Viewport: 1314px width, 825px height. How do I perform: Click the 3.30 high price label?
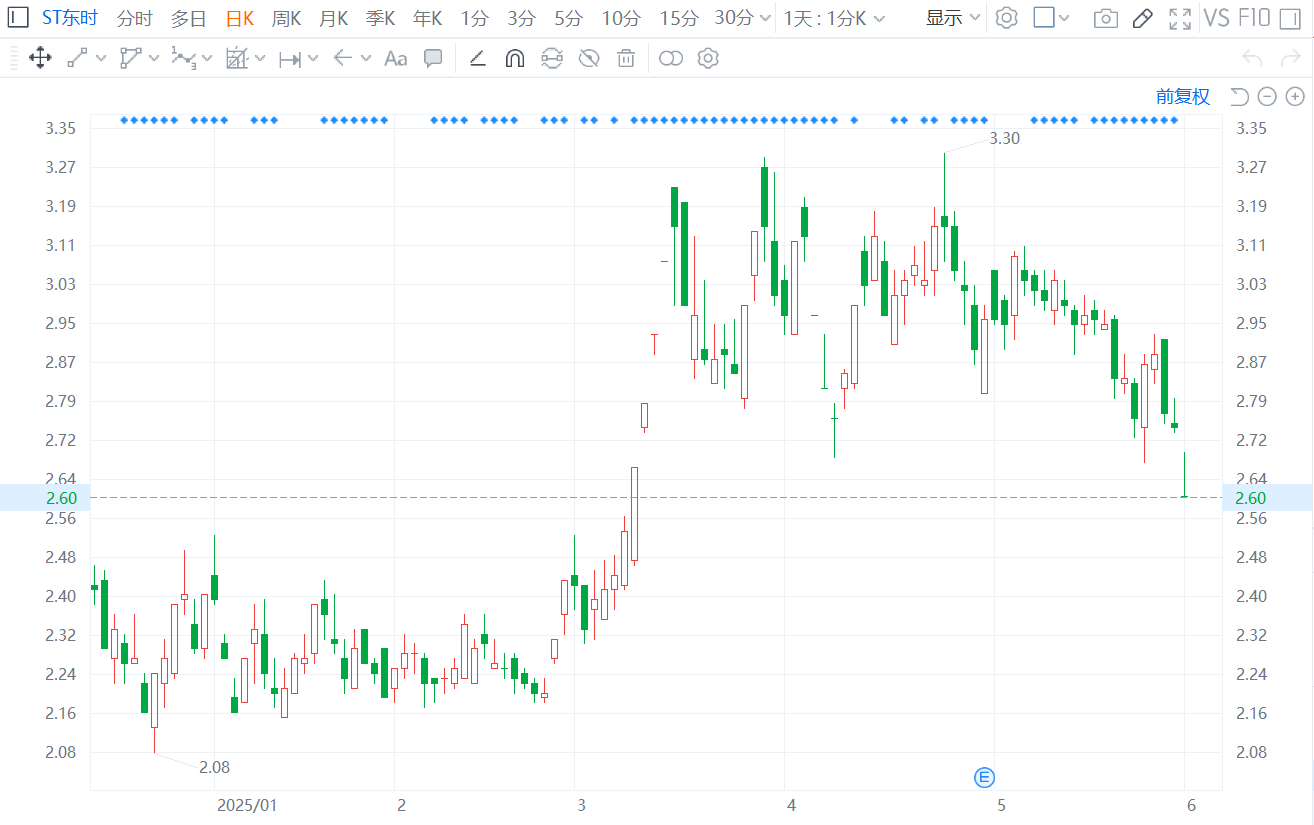pyautogui.click(x=1005, y=138)
